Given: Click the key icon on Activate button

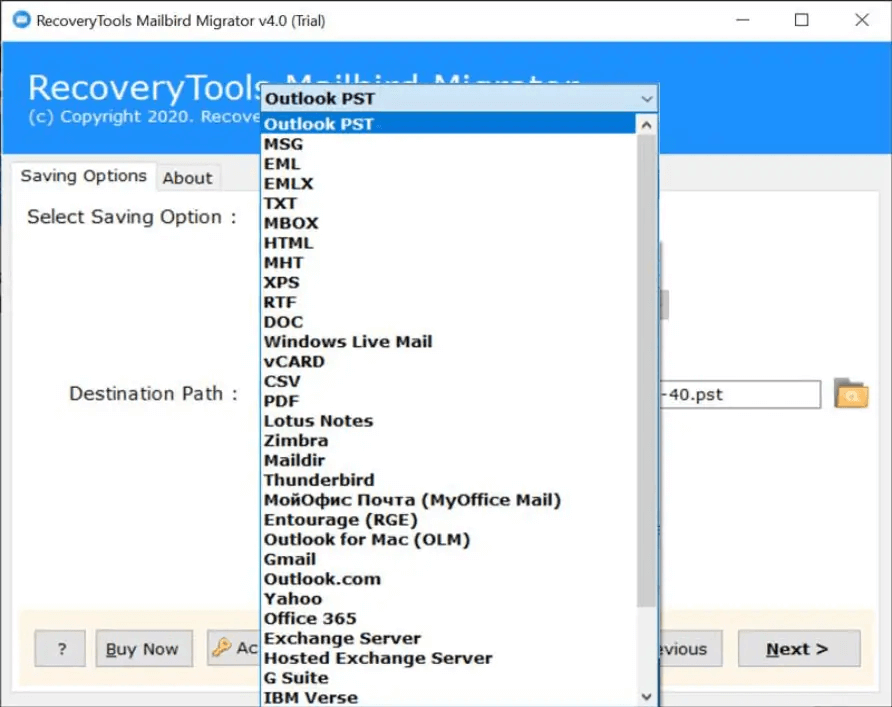Looking at the screenshot, I should pos(222,647).
